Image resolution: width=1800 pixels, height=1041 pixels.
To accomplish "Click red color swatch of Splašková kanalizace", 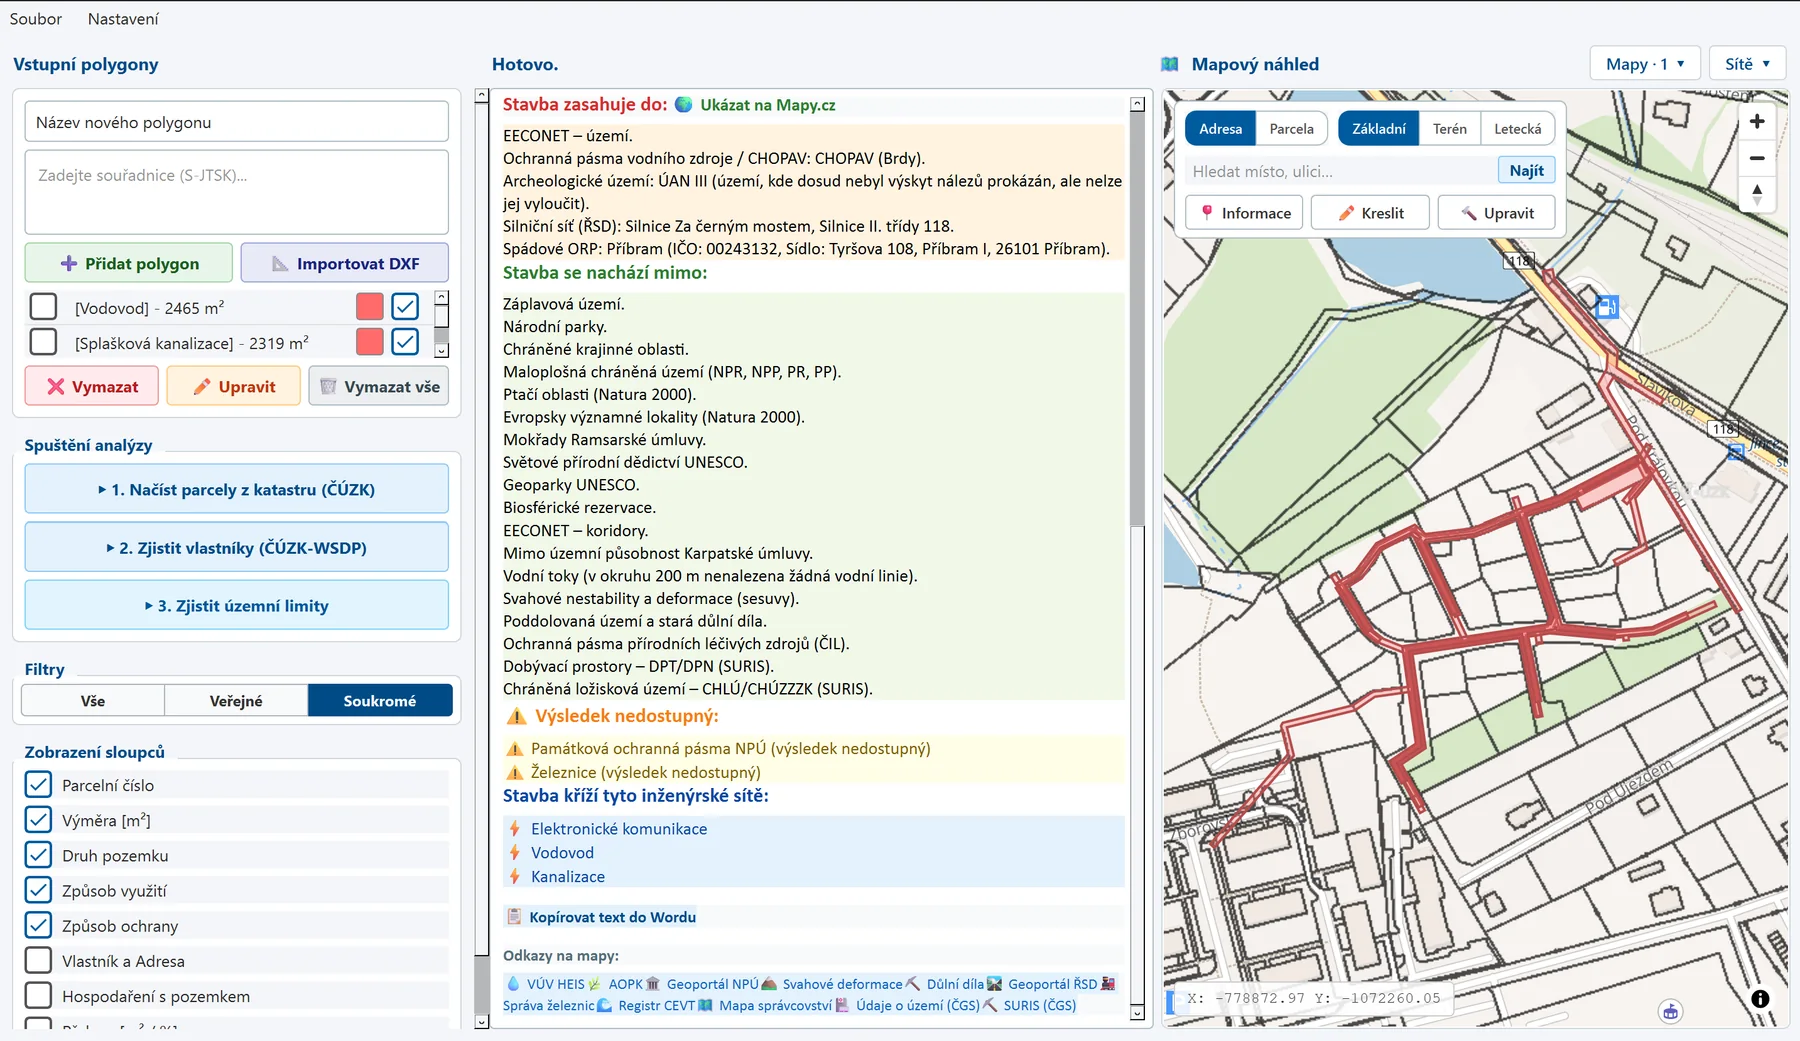I will [370, 342].
